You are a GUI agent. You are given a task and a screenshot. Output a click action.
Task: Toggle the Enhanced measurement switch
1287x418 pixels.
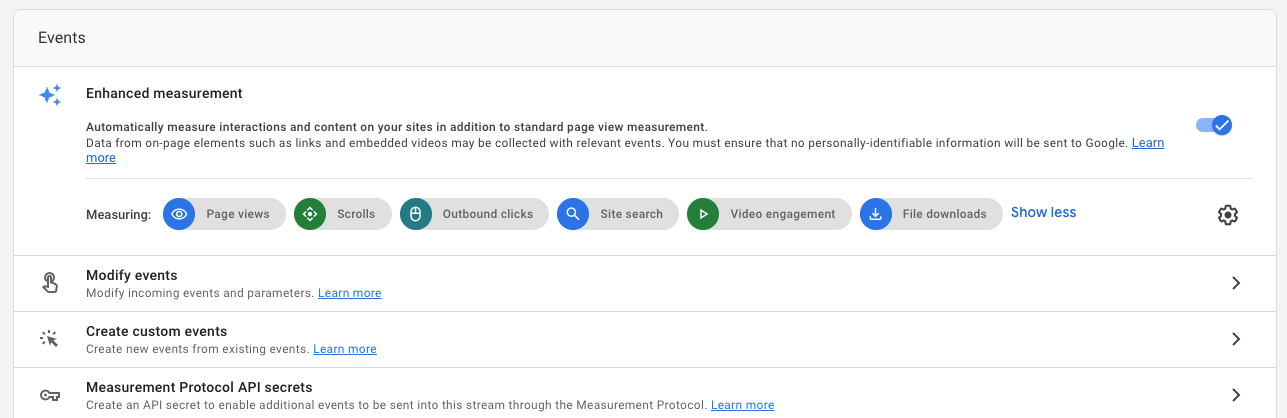(x=1214, y=125)
